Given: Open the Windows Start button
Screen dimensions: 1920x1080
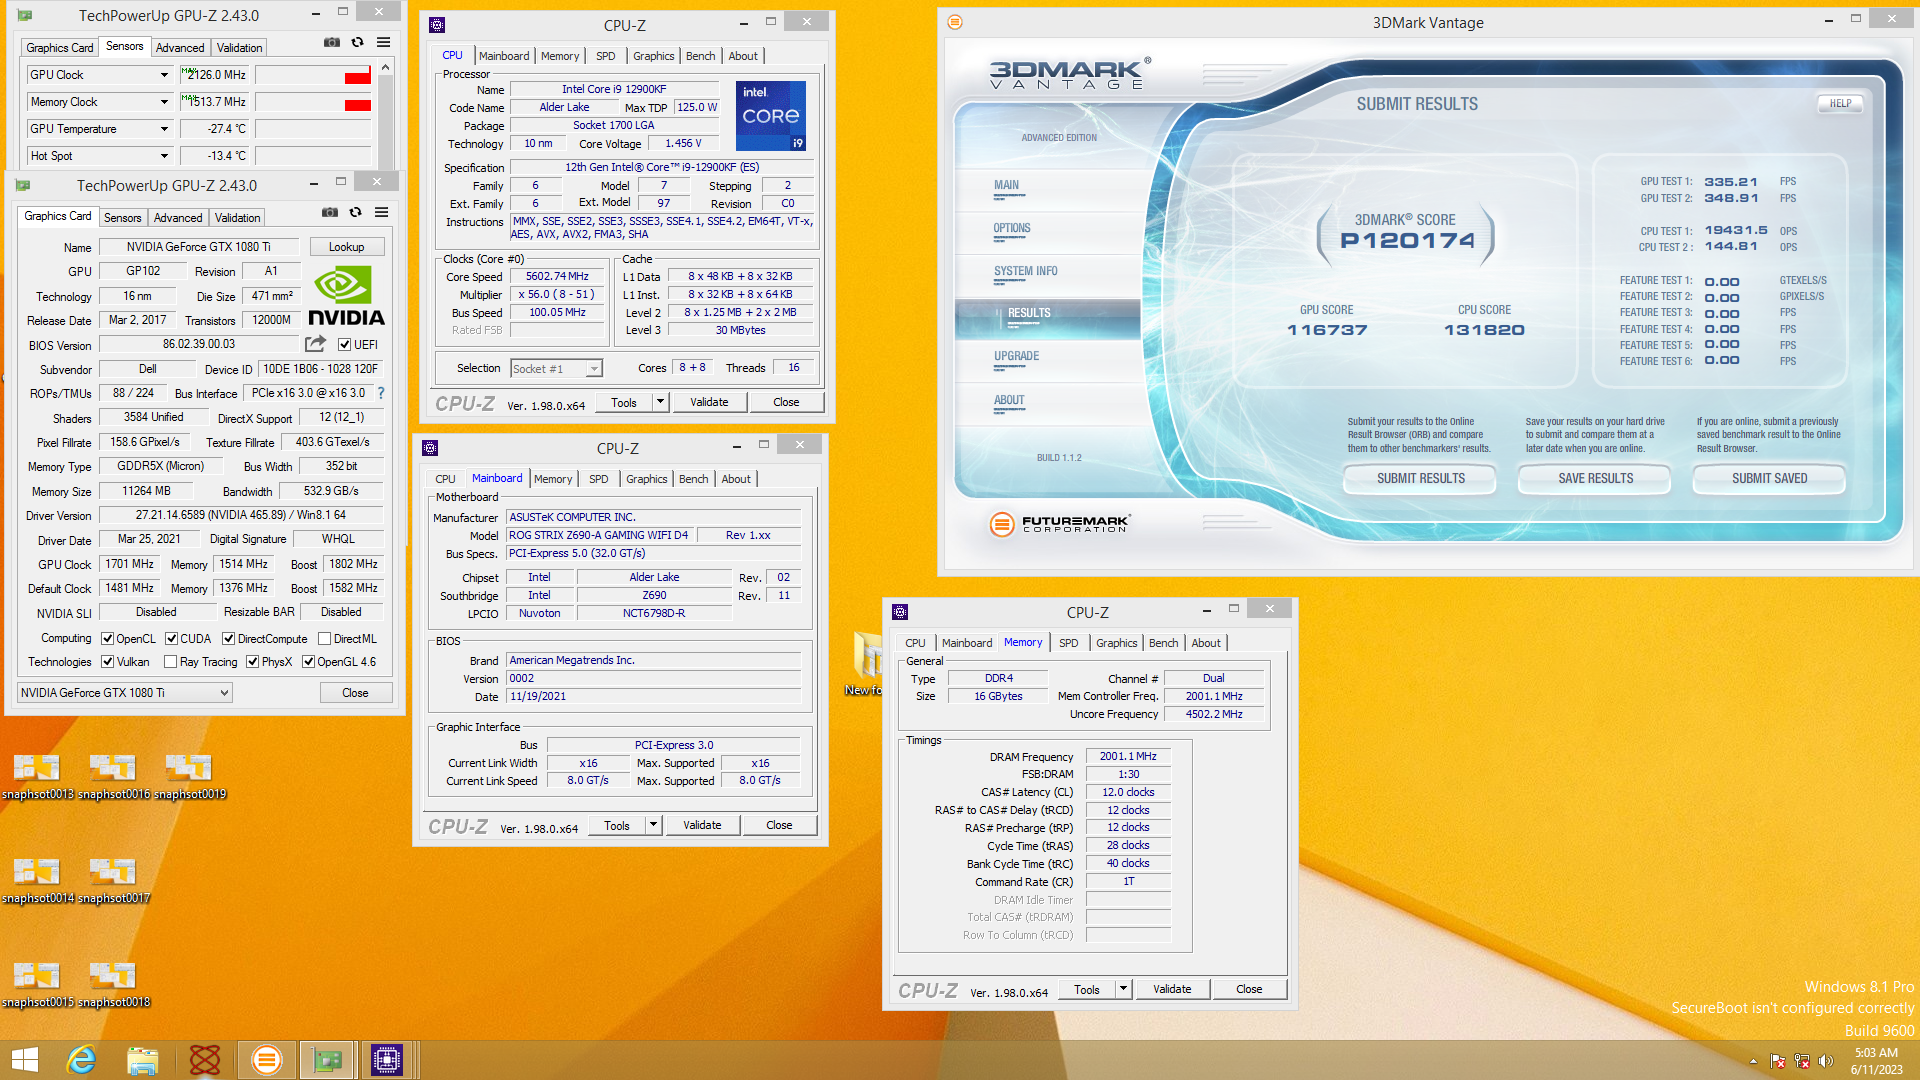Looking at the screenshot, I should 24,1060.
